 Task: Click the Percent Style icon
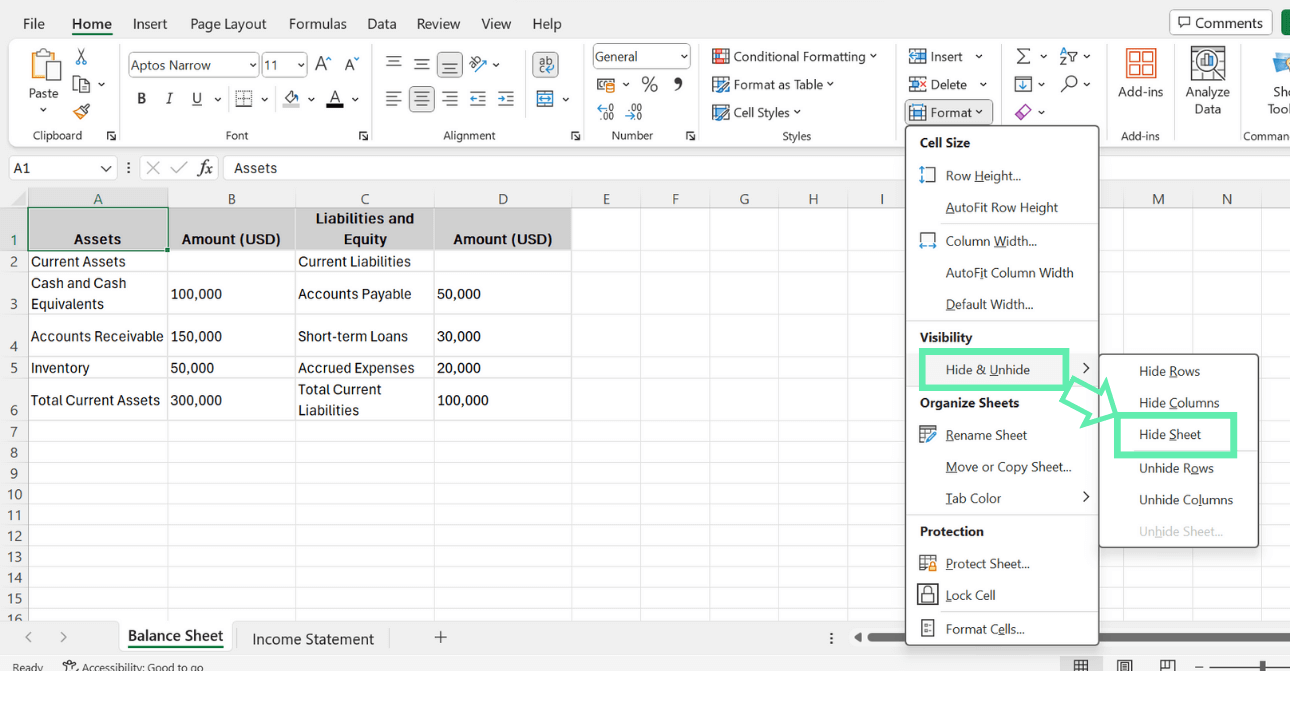(649, 85)
